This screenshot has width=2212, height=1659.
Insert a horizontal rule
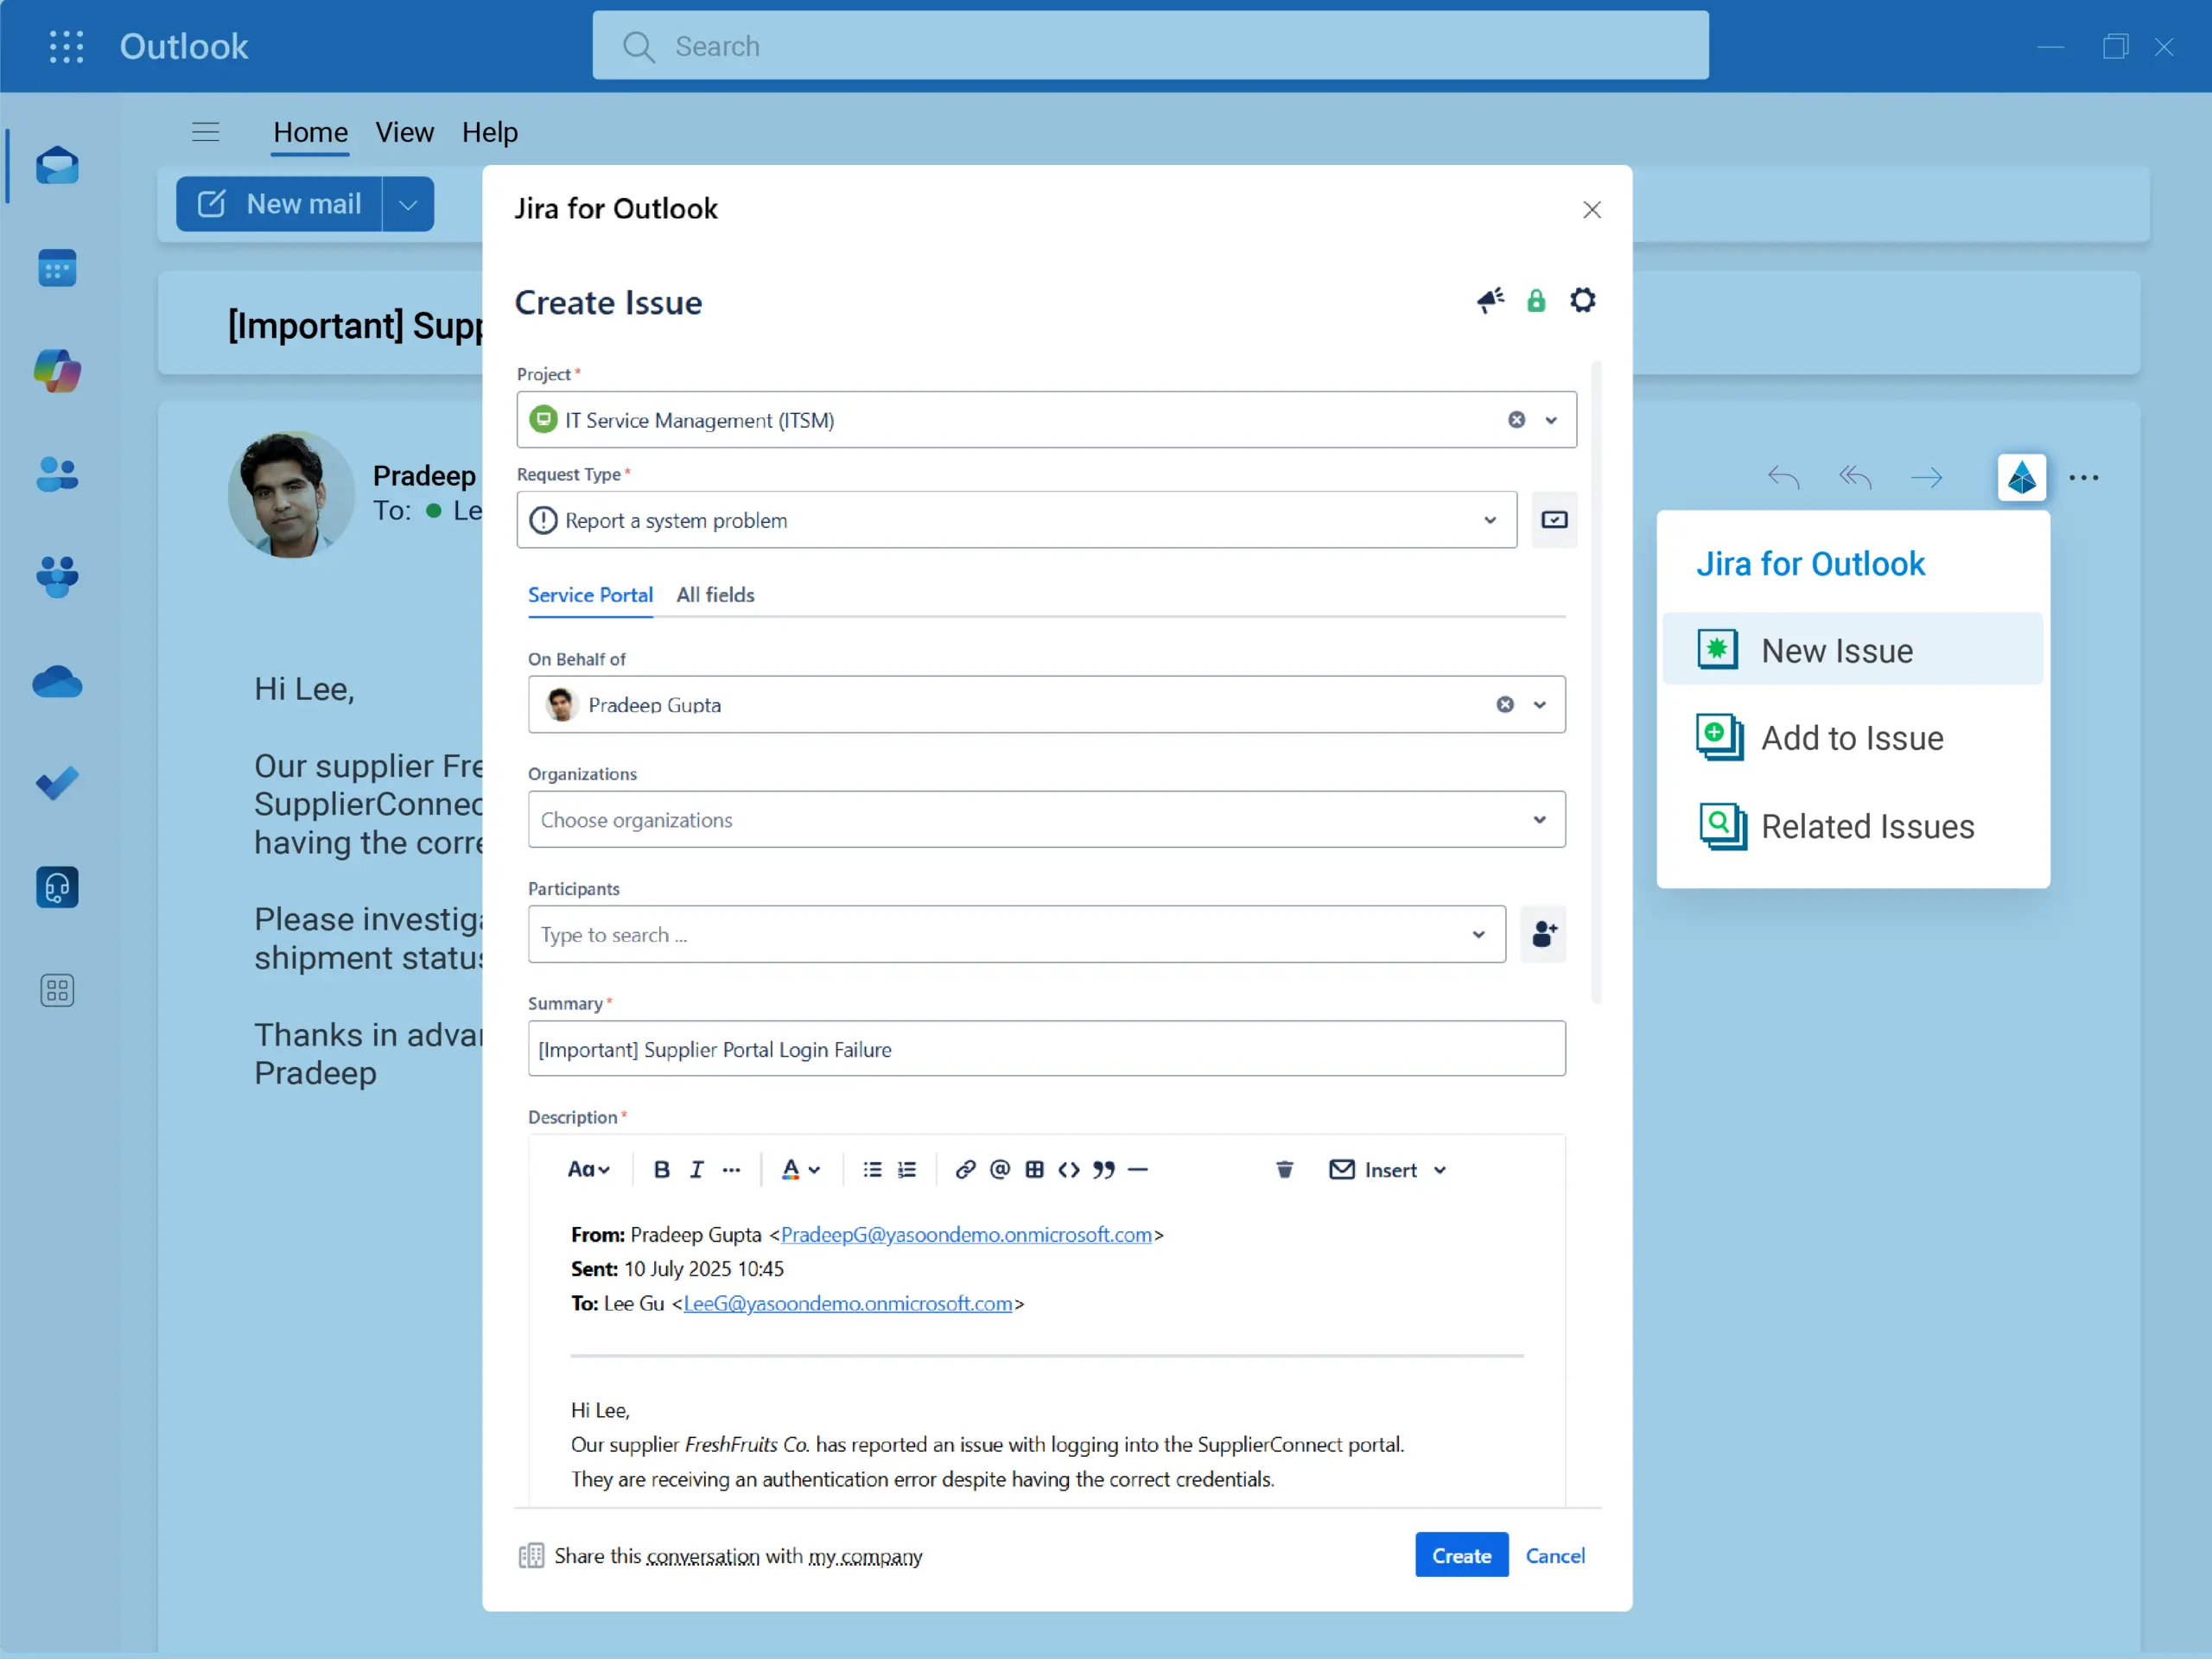point(1138,1169)
